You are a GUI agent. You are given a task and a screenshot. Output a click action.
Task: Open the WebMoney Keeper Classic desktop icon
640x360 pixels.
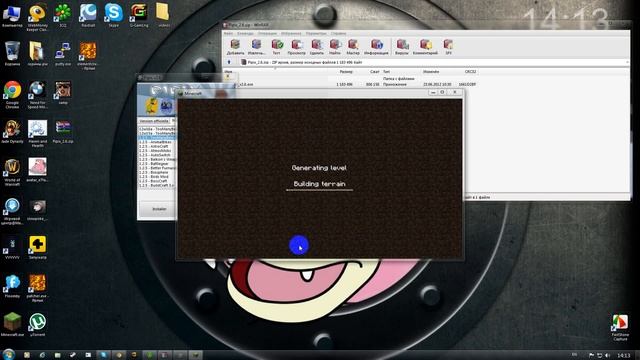coord(37,18)
